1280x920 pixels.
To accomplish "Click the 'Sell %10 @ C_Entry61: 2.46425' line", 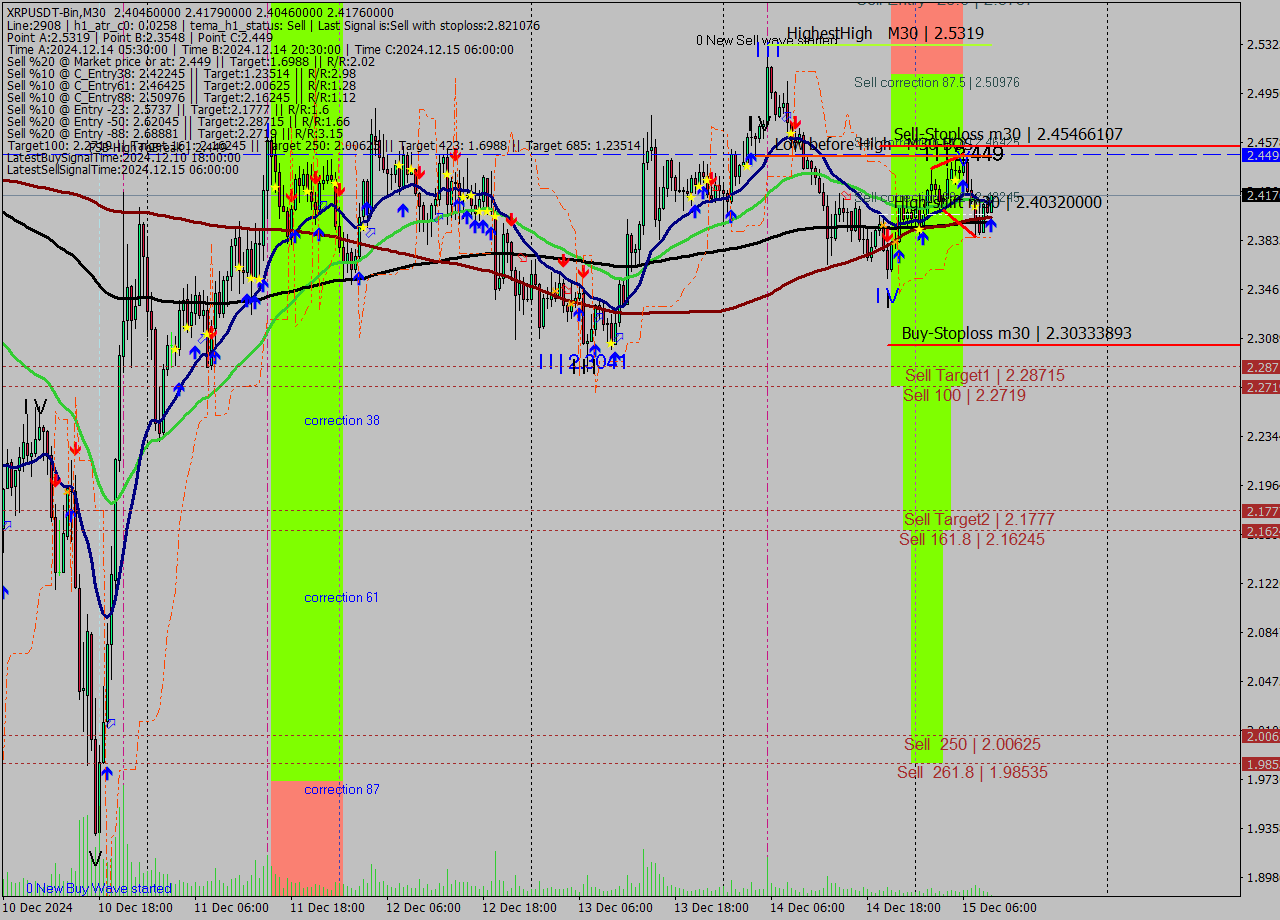I will pyautogui.click(x=181, y=85).
